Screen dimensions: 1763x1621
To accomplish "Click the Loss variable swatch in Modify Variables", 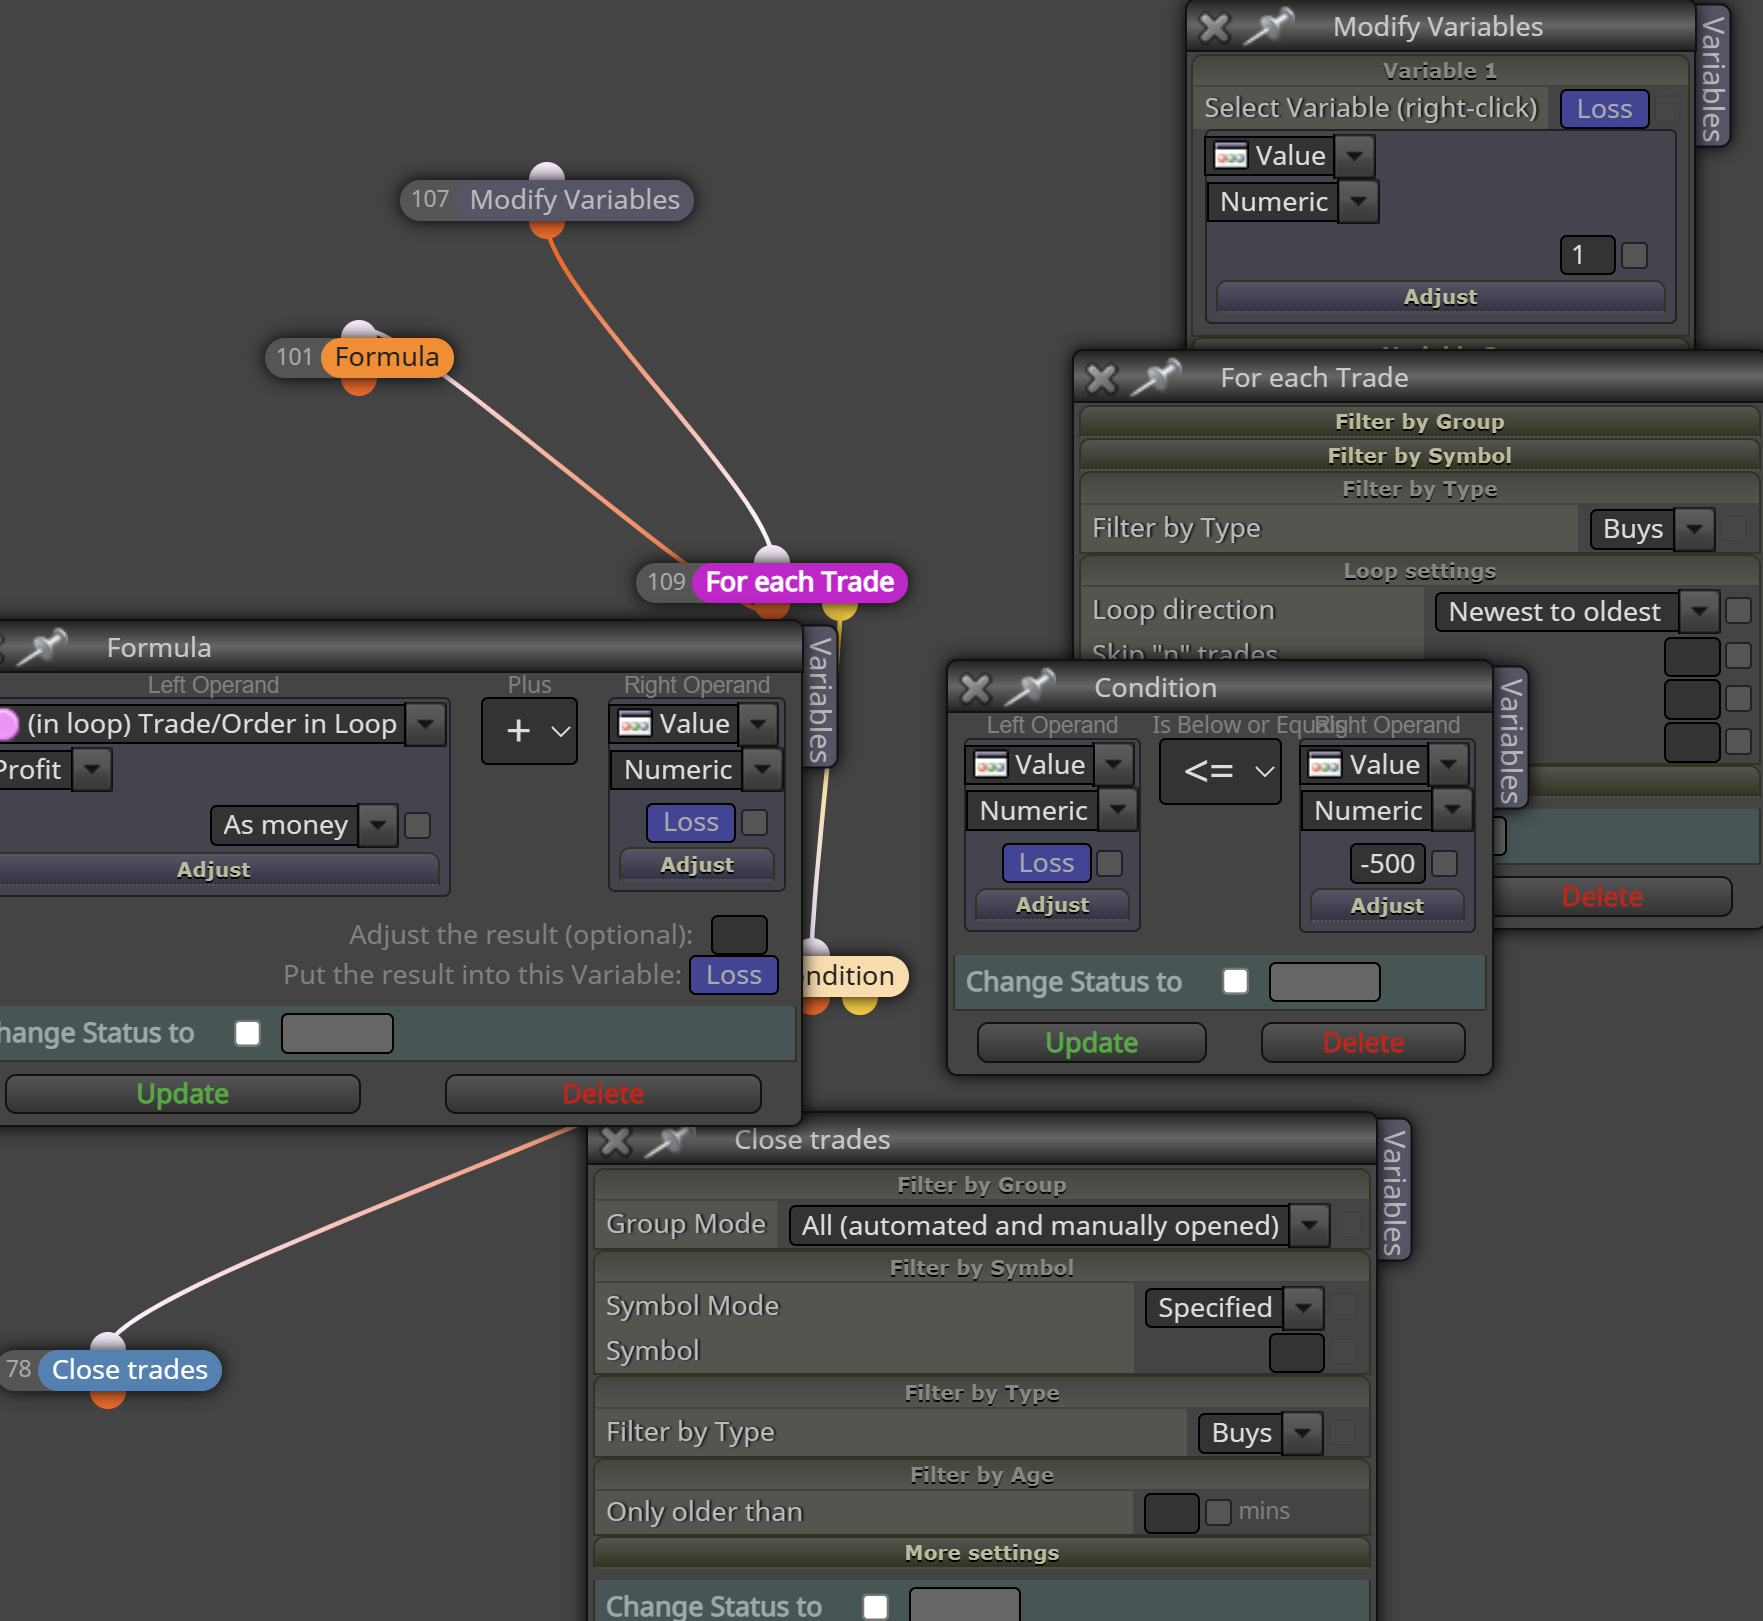I will (1604, 109).
